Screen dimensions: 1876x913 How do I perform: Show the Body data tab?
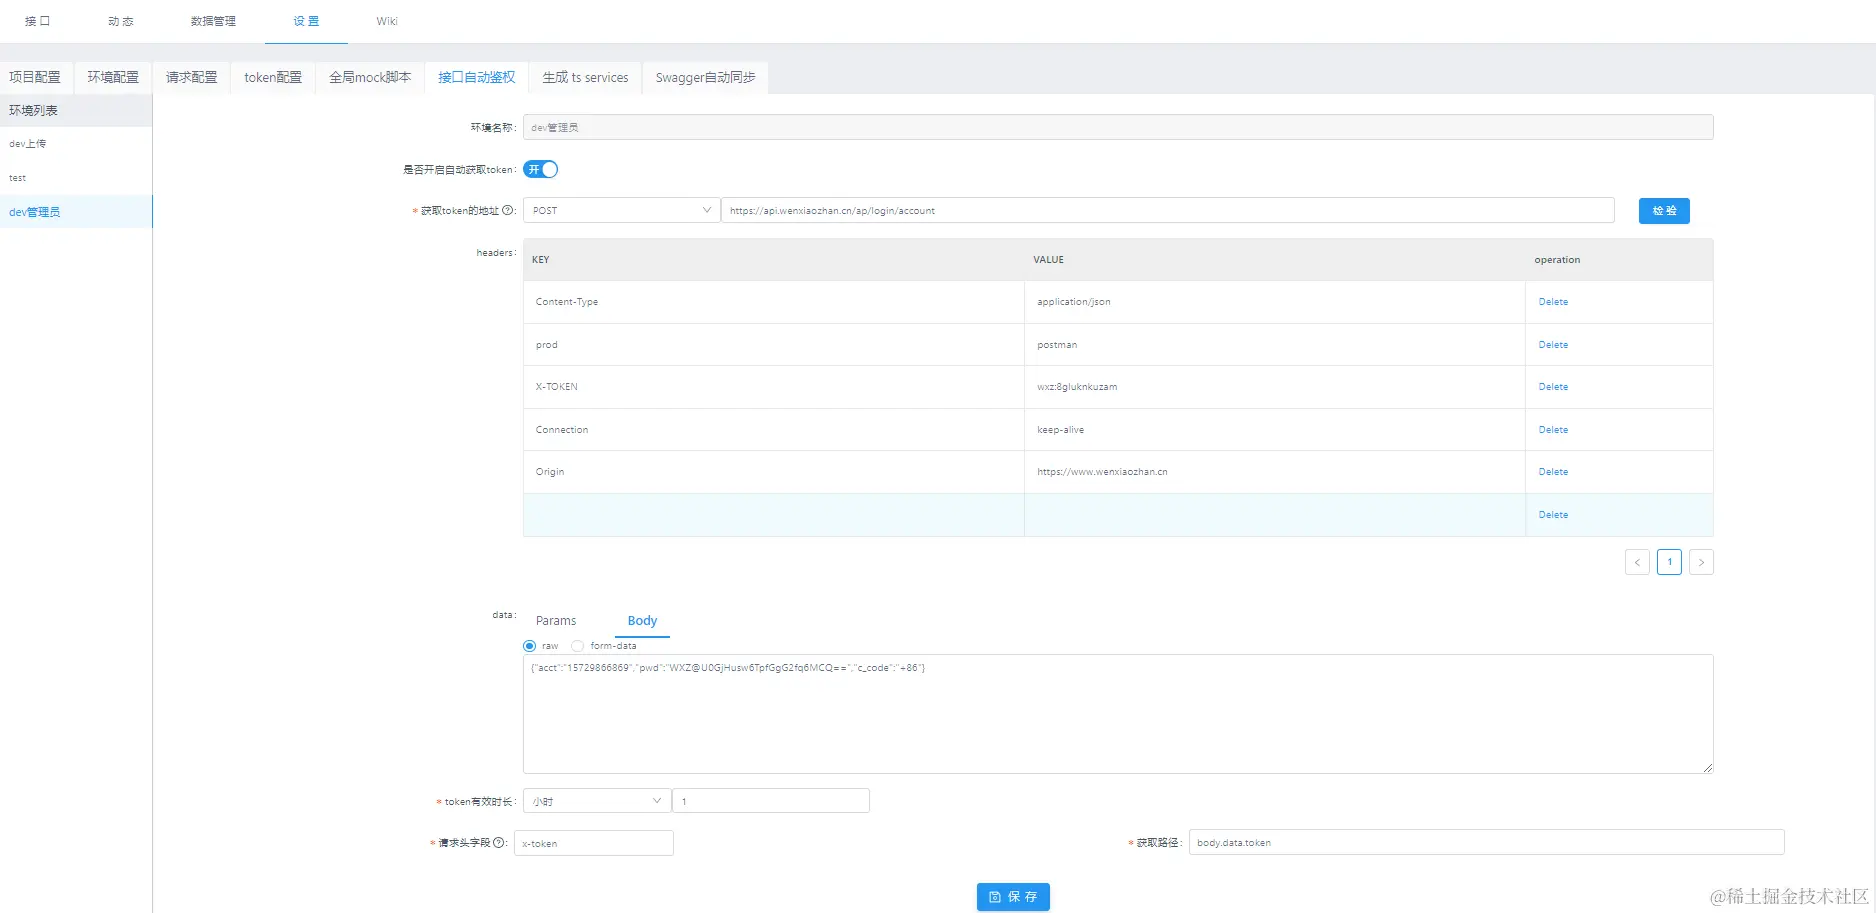pyautogui.click(x=642, y=621)
